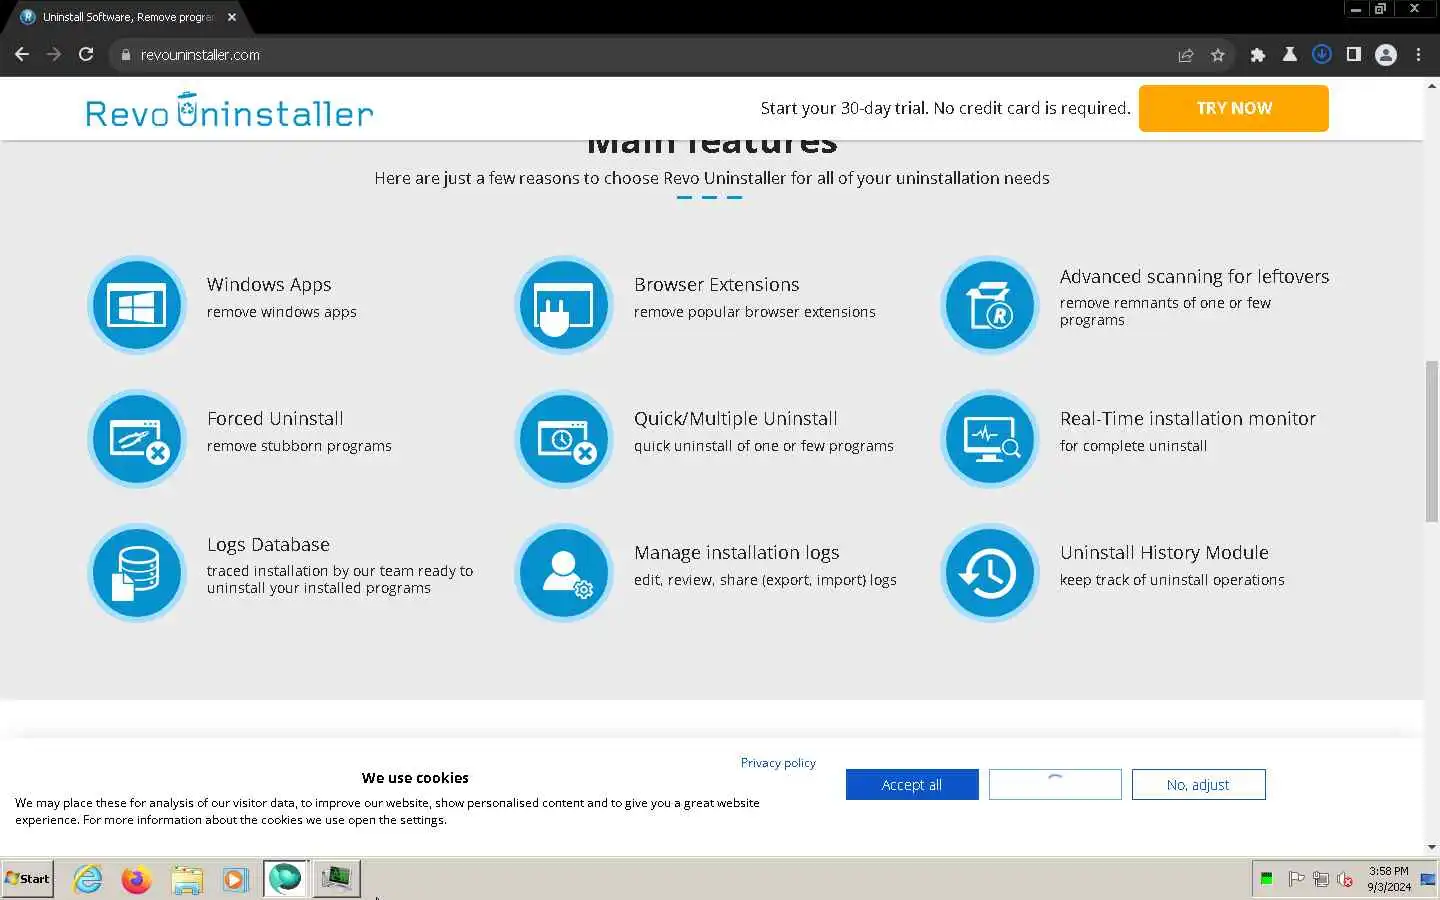1440x900 pixels.
Task: Click the Quick/Multiple Uninstall heading
Action: (736, 419)
